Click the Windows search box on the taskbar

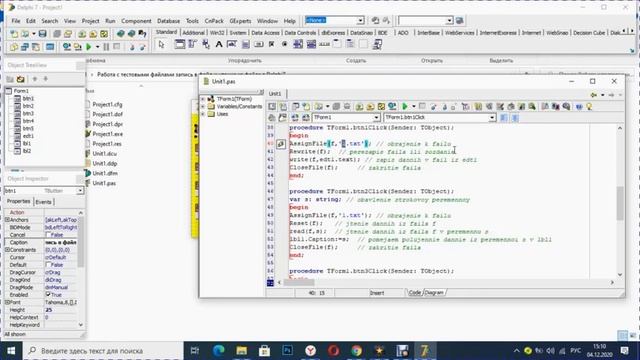(x=102, y=351)
